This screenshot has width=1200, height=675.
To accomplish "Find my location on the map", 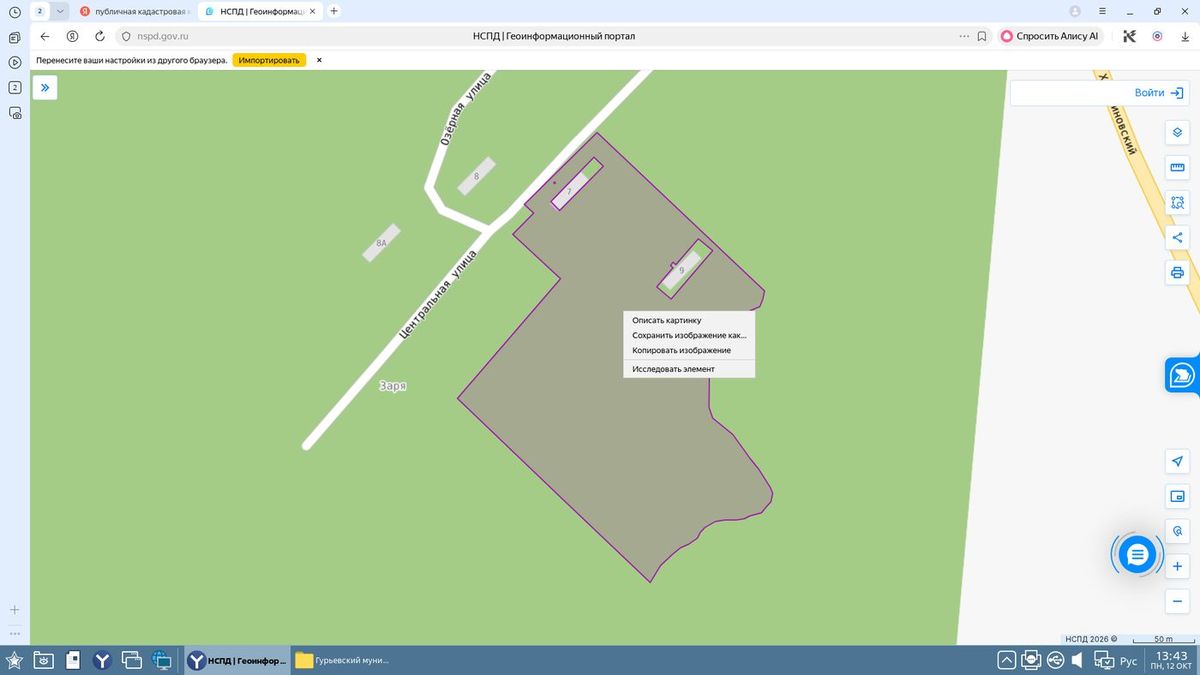I will coord(1177,461).
